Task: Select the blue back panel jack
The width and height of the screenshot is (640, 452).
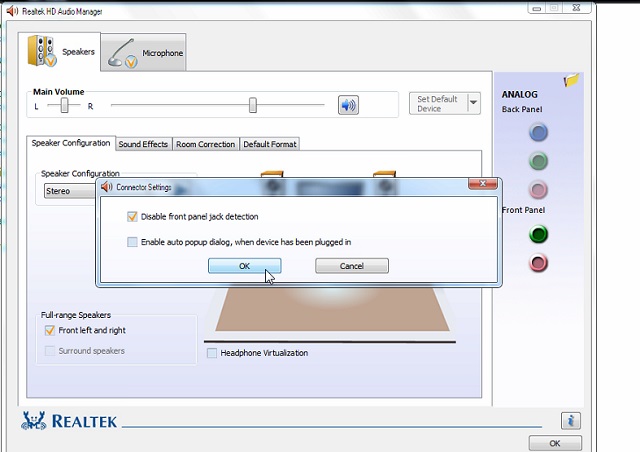Action: pyautogui.click(x=539, y=132)
